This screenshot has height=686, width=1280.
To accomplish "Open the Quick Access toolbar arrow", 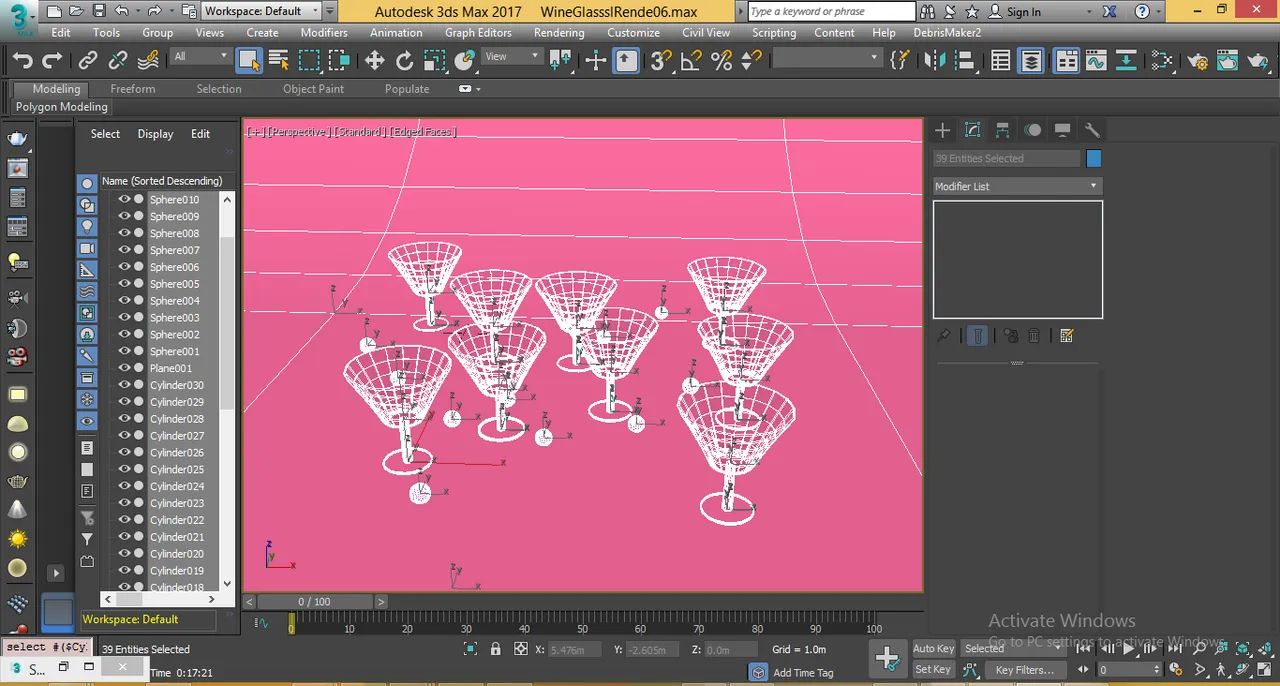I will [330, 11].
